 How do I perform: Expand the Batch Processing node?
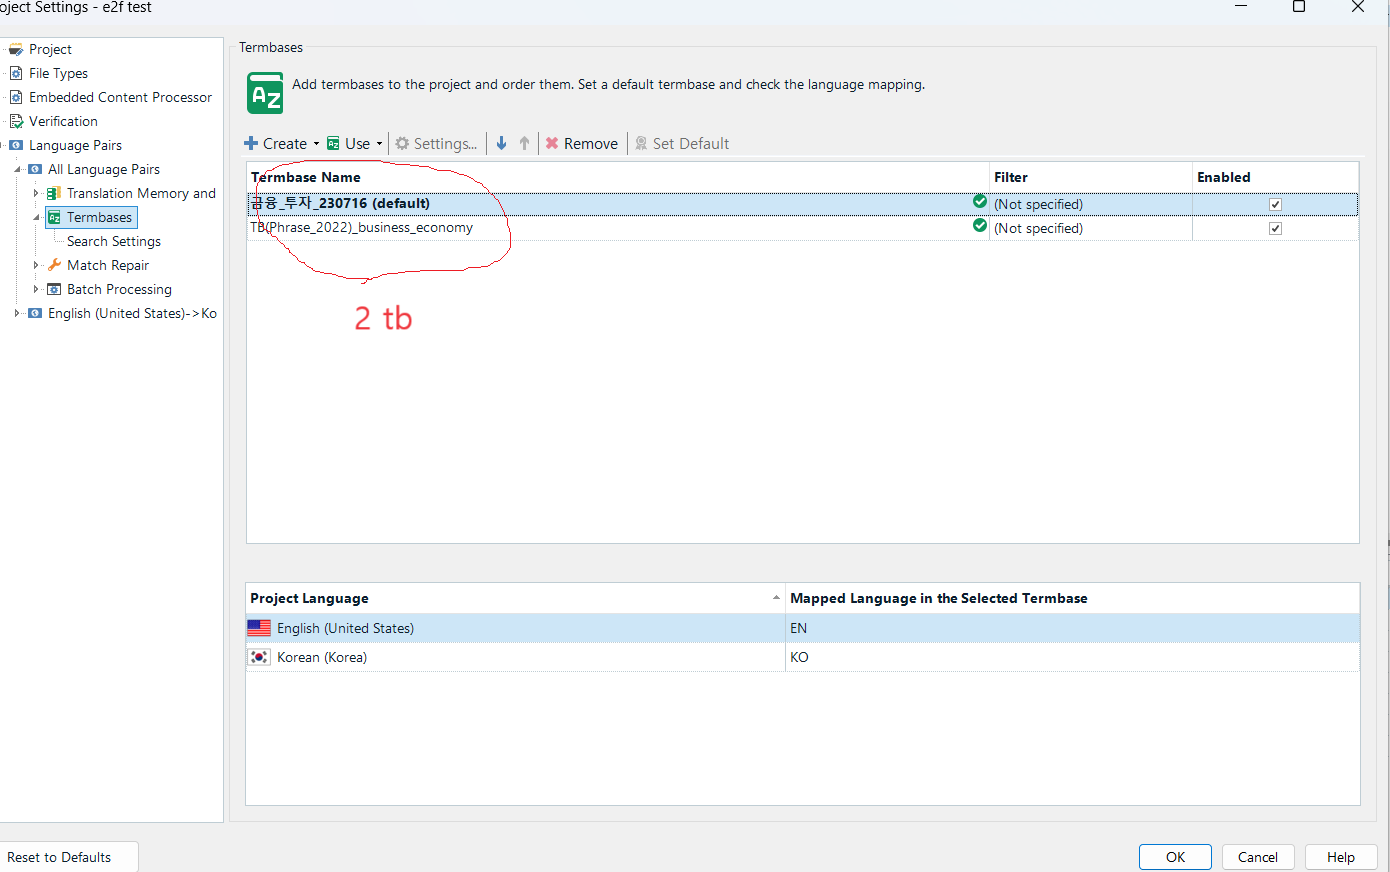36,289
